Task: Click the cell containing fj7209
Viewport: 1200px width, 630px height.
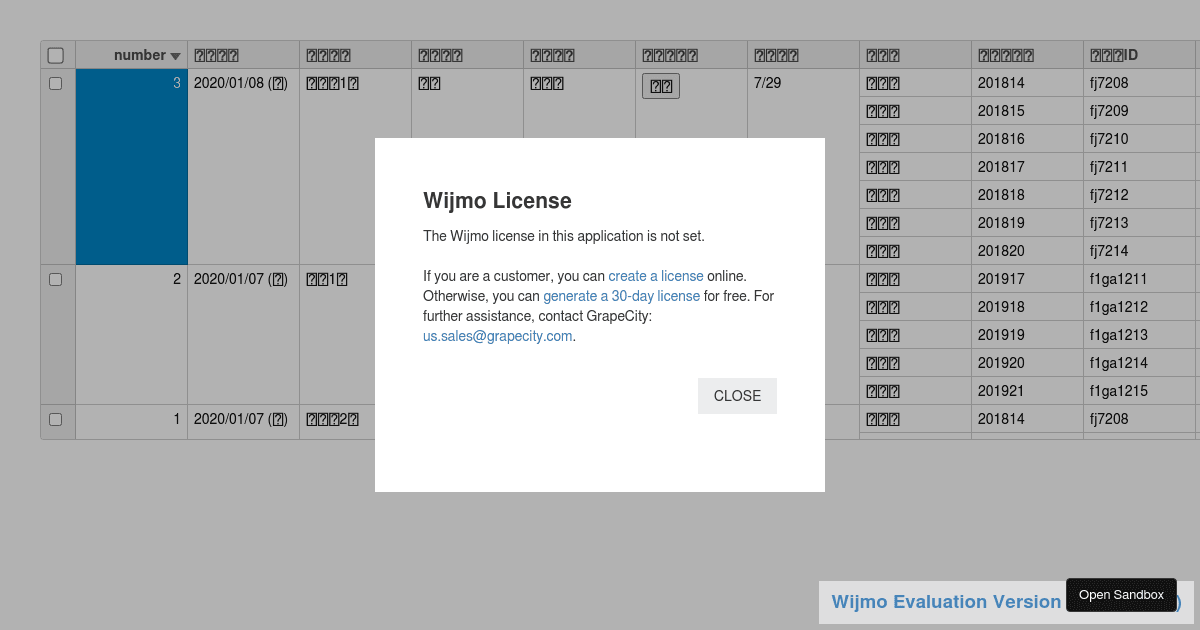Action: pyautogui.click(x=1109, y=111)
